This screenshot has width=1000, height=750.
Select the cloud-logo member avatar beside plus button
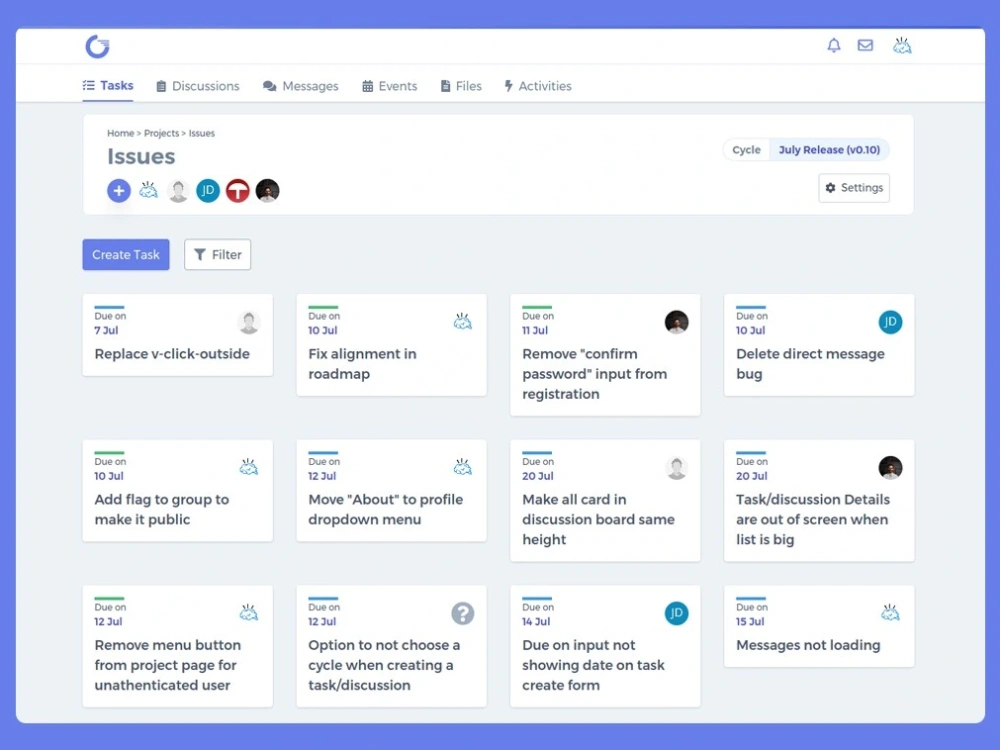pos(149,190)
